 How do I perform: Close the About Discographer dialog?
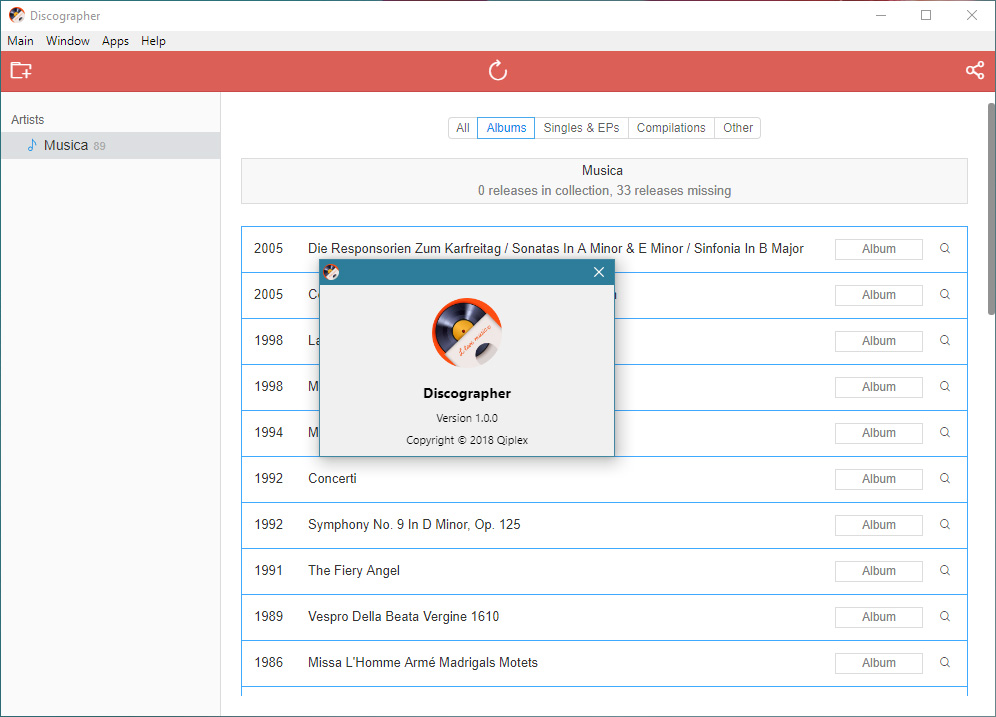[599, 272]
